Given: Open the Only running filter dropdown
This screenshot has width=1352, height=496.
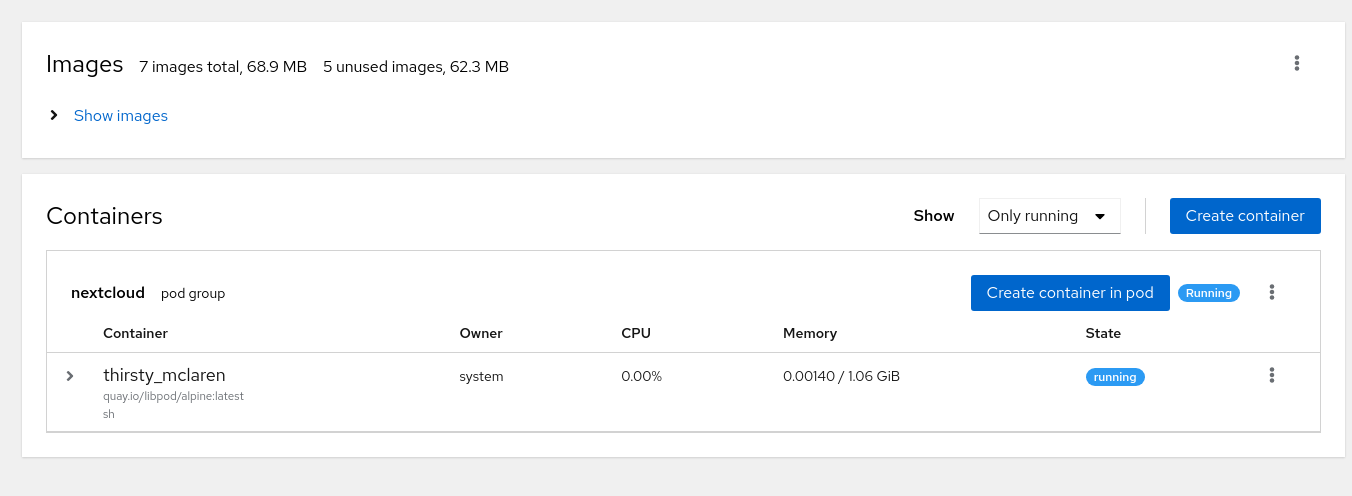Looking at the screenshot, I should click(x=1049, y=216).
